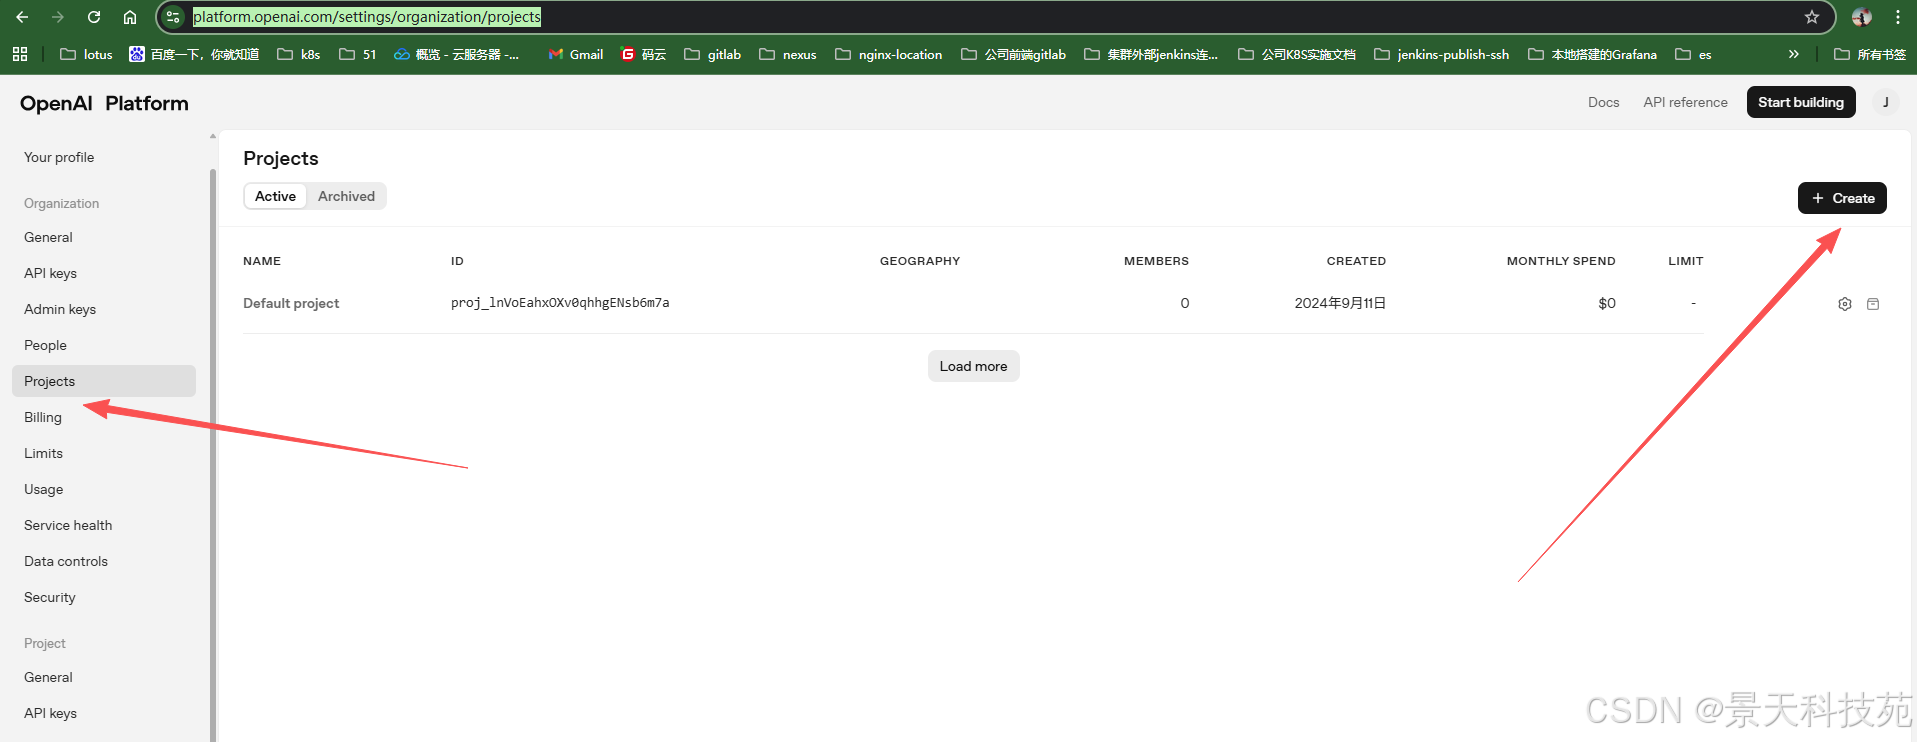The height and width of the screenshot is (742, 1917).
Task: Open the browser home icon
Action: point(130,17)
